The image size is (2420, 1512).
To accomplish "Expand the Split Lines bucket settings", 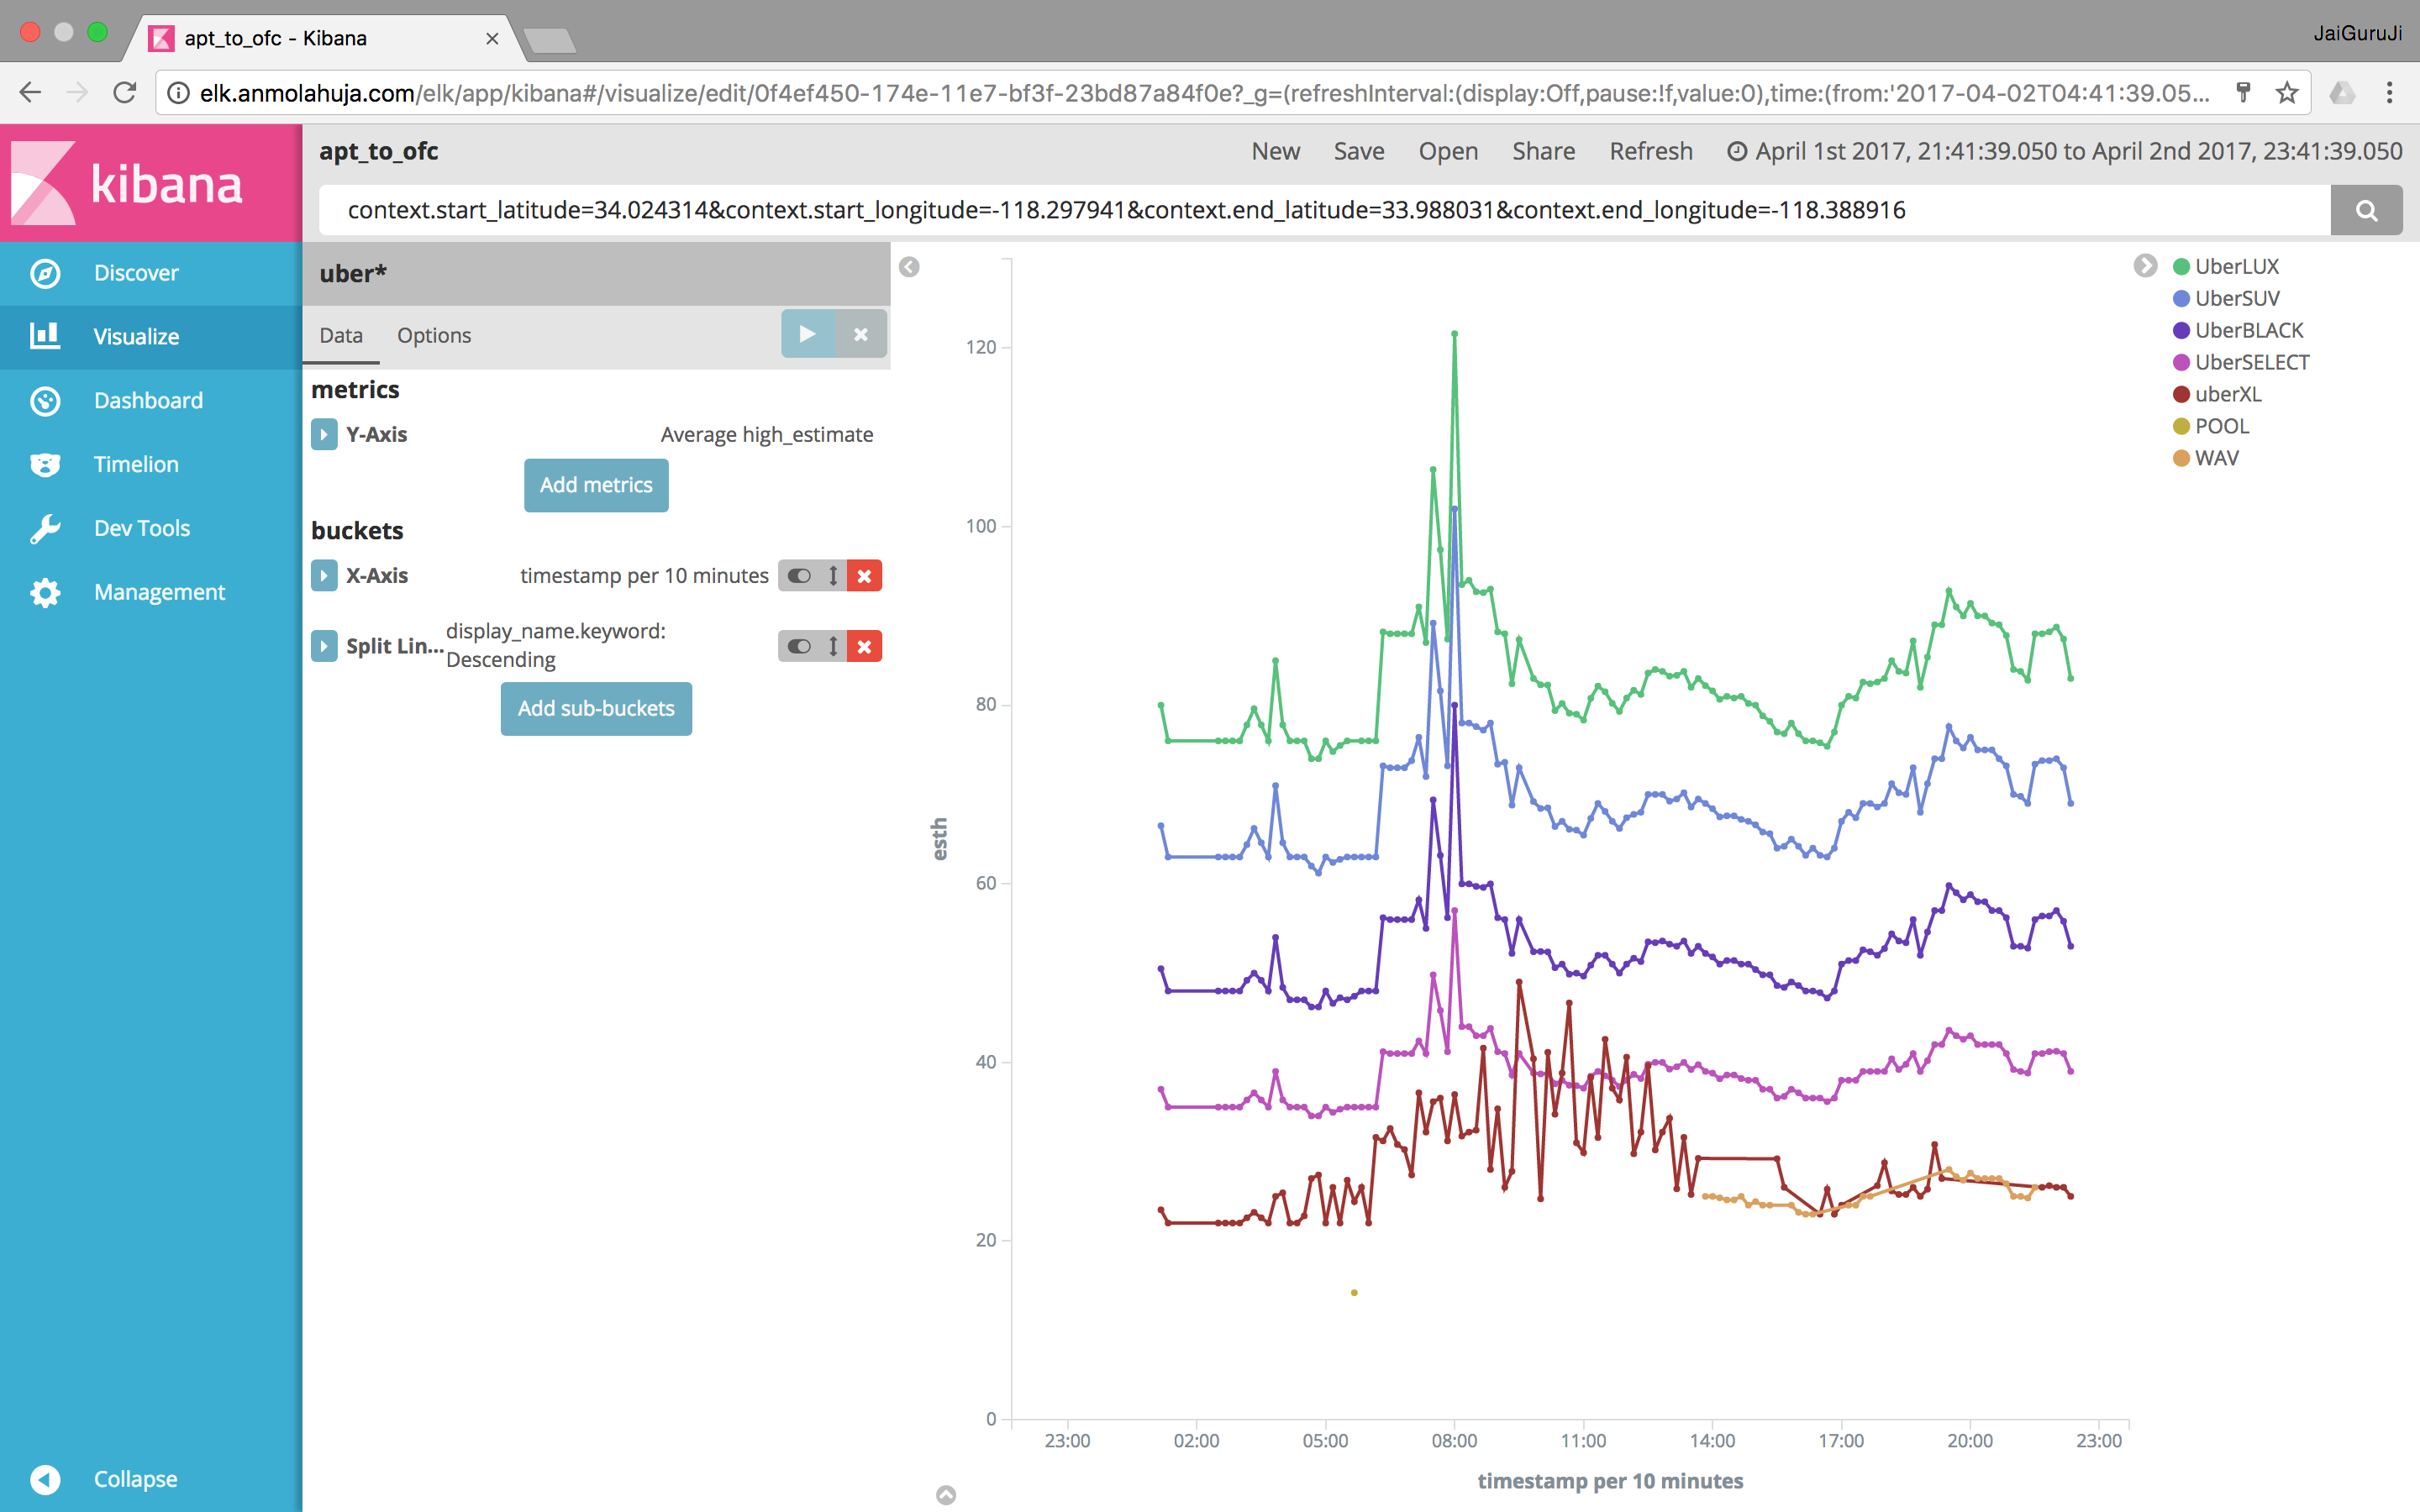I will pos(324,646).
